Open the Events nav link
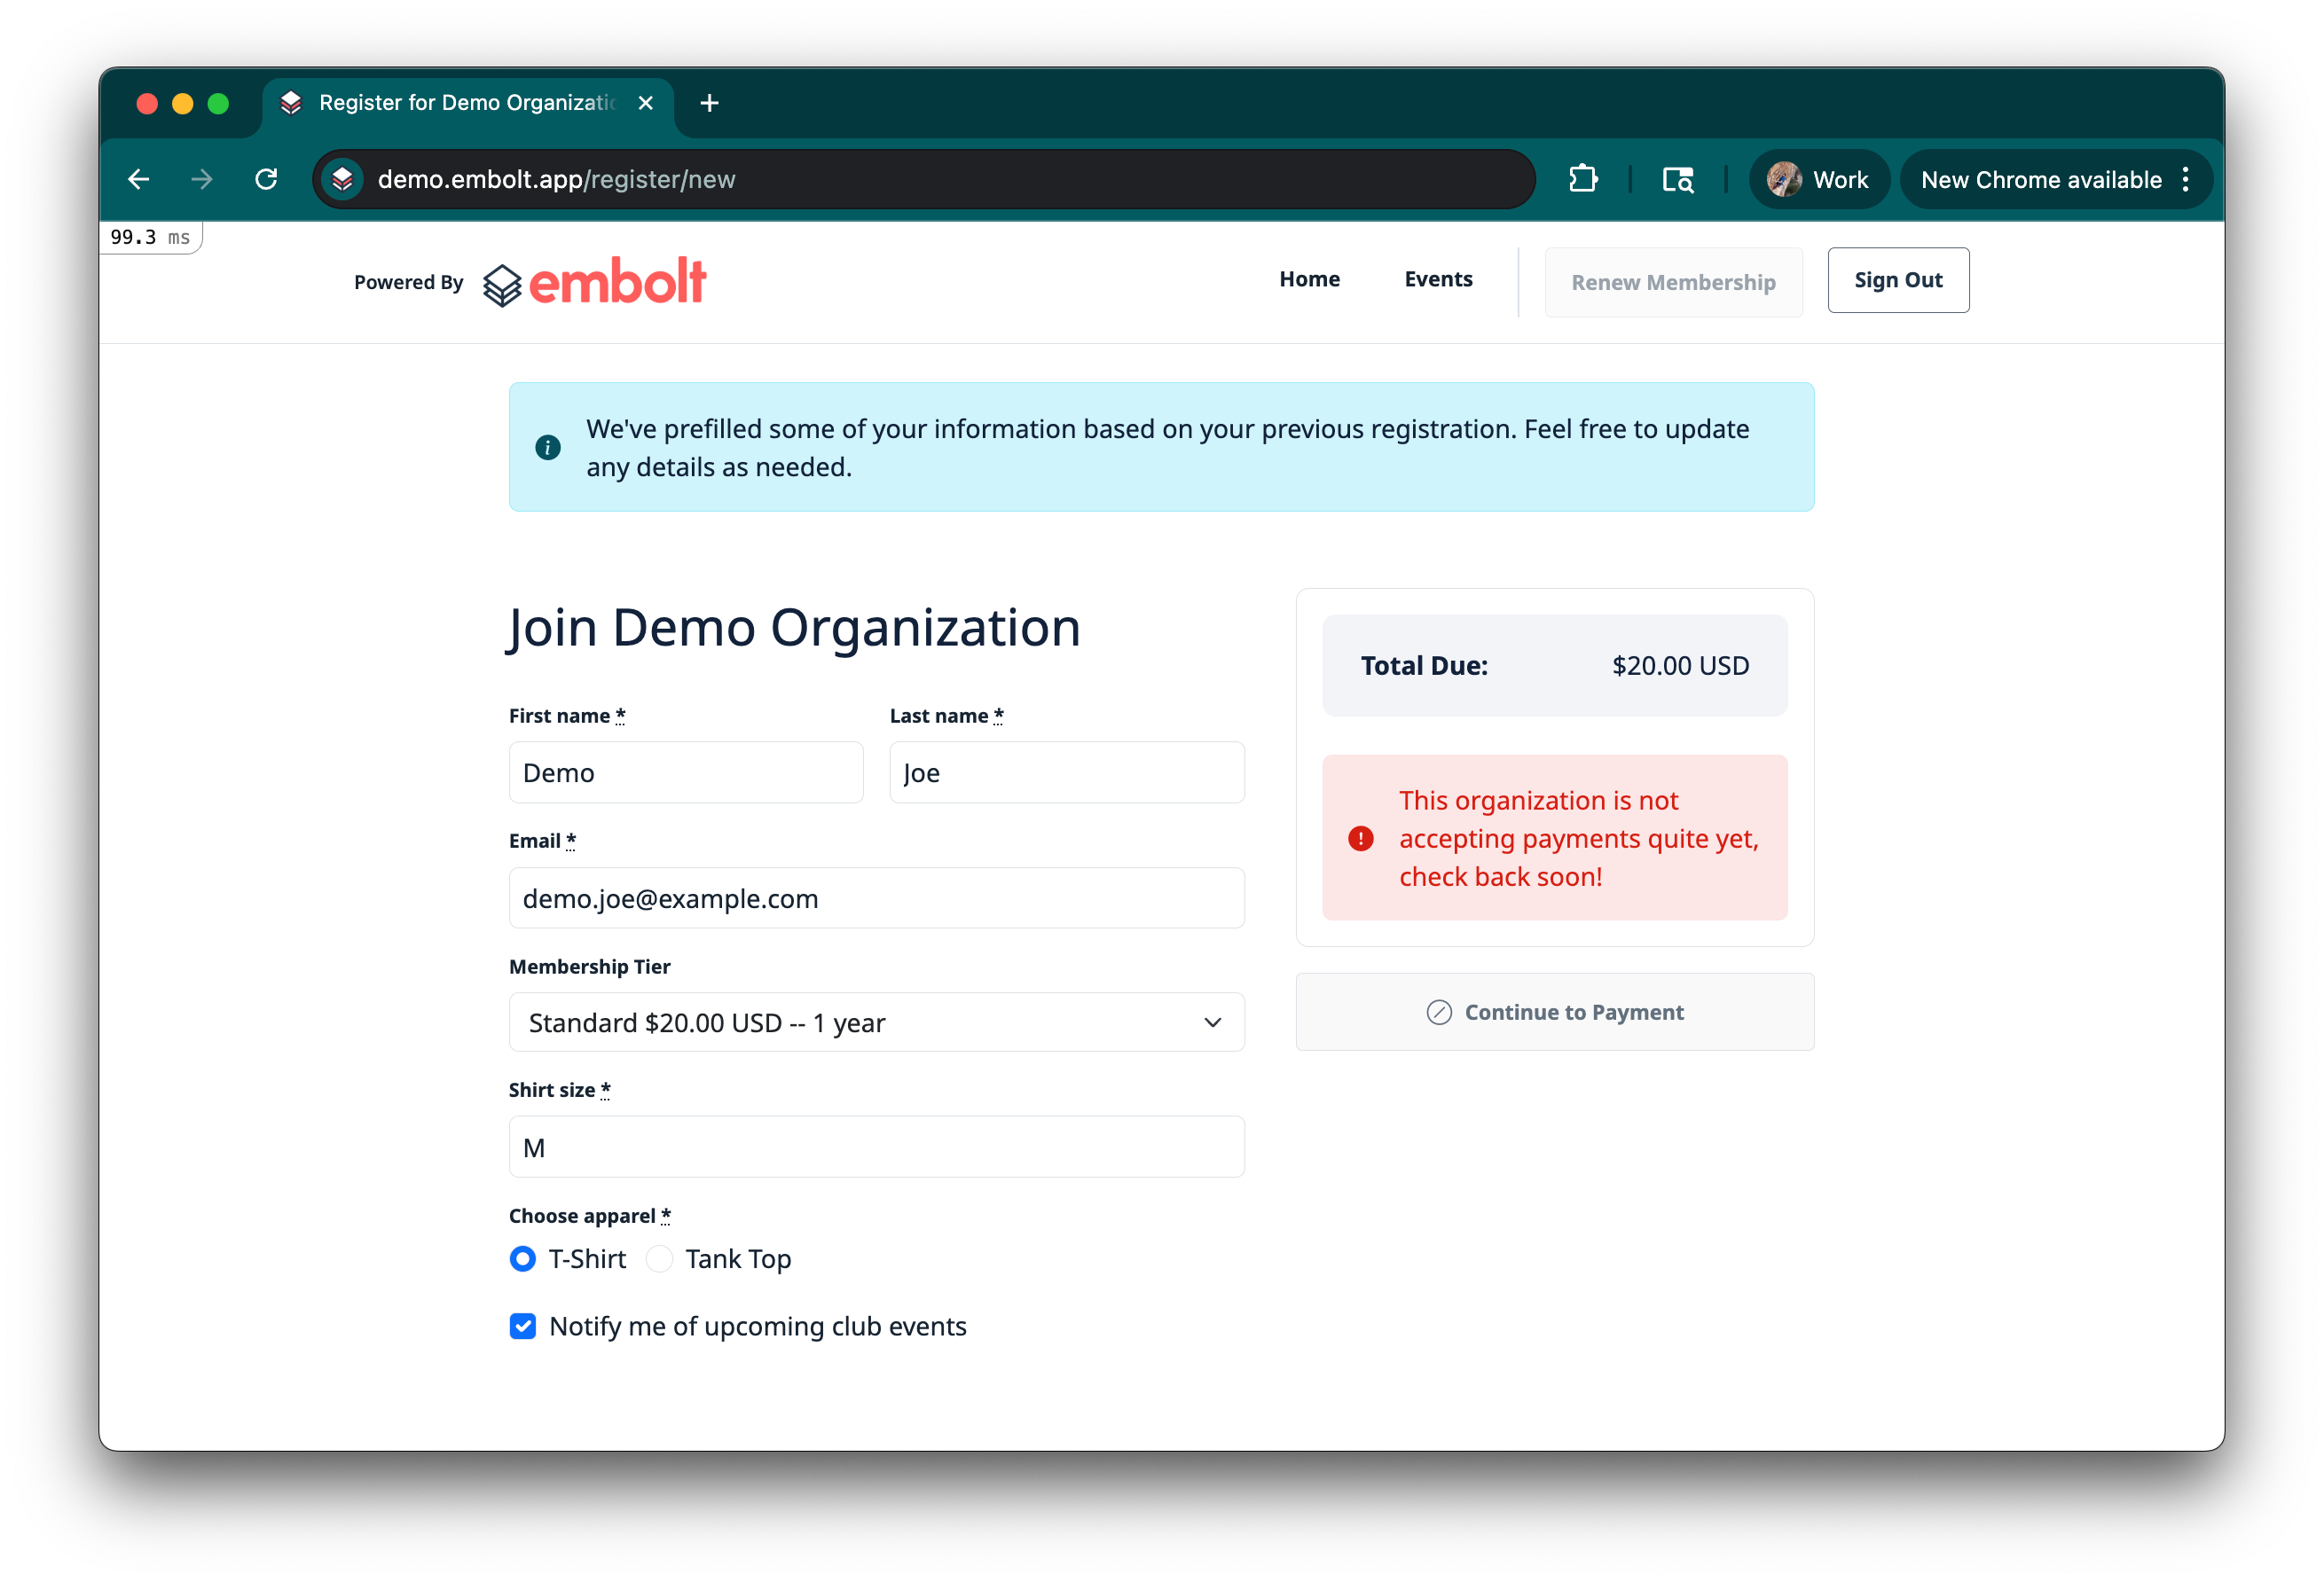The height and width of the screenshot is (1582, 2324). pos(1437,279)
